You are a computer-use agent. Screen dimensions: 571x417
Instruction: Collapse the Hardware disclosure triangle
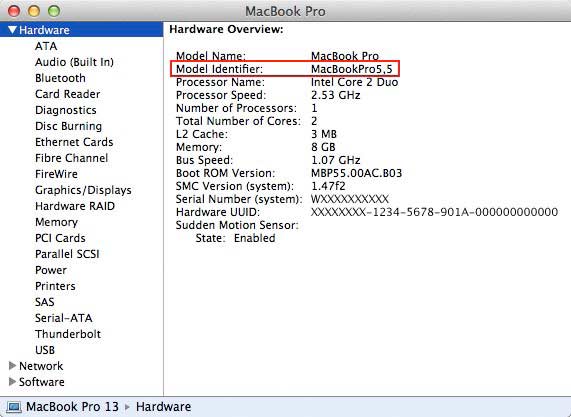(x=12, y=30)
